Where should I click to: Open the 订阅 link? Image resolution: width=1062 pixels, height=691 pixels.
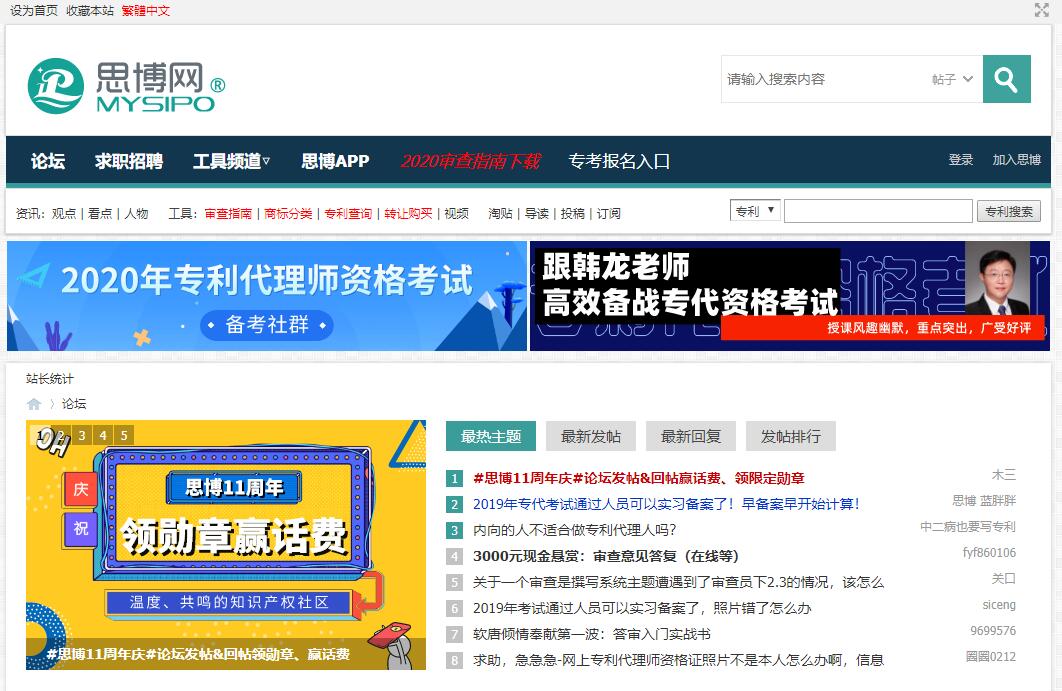pyautogui.click(x=609, y=213)
